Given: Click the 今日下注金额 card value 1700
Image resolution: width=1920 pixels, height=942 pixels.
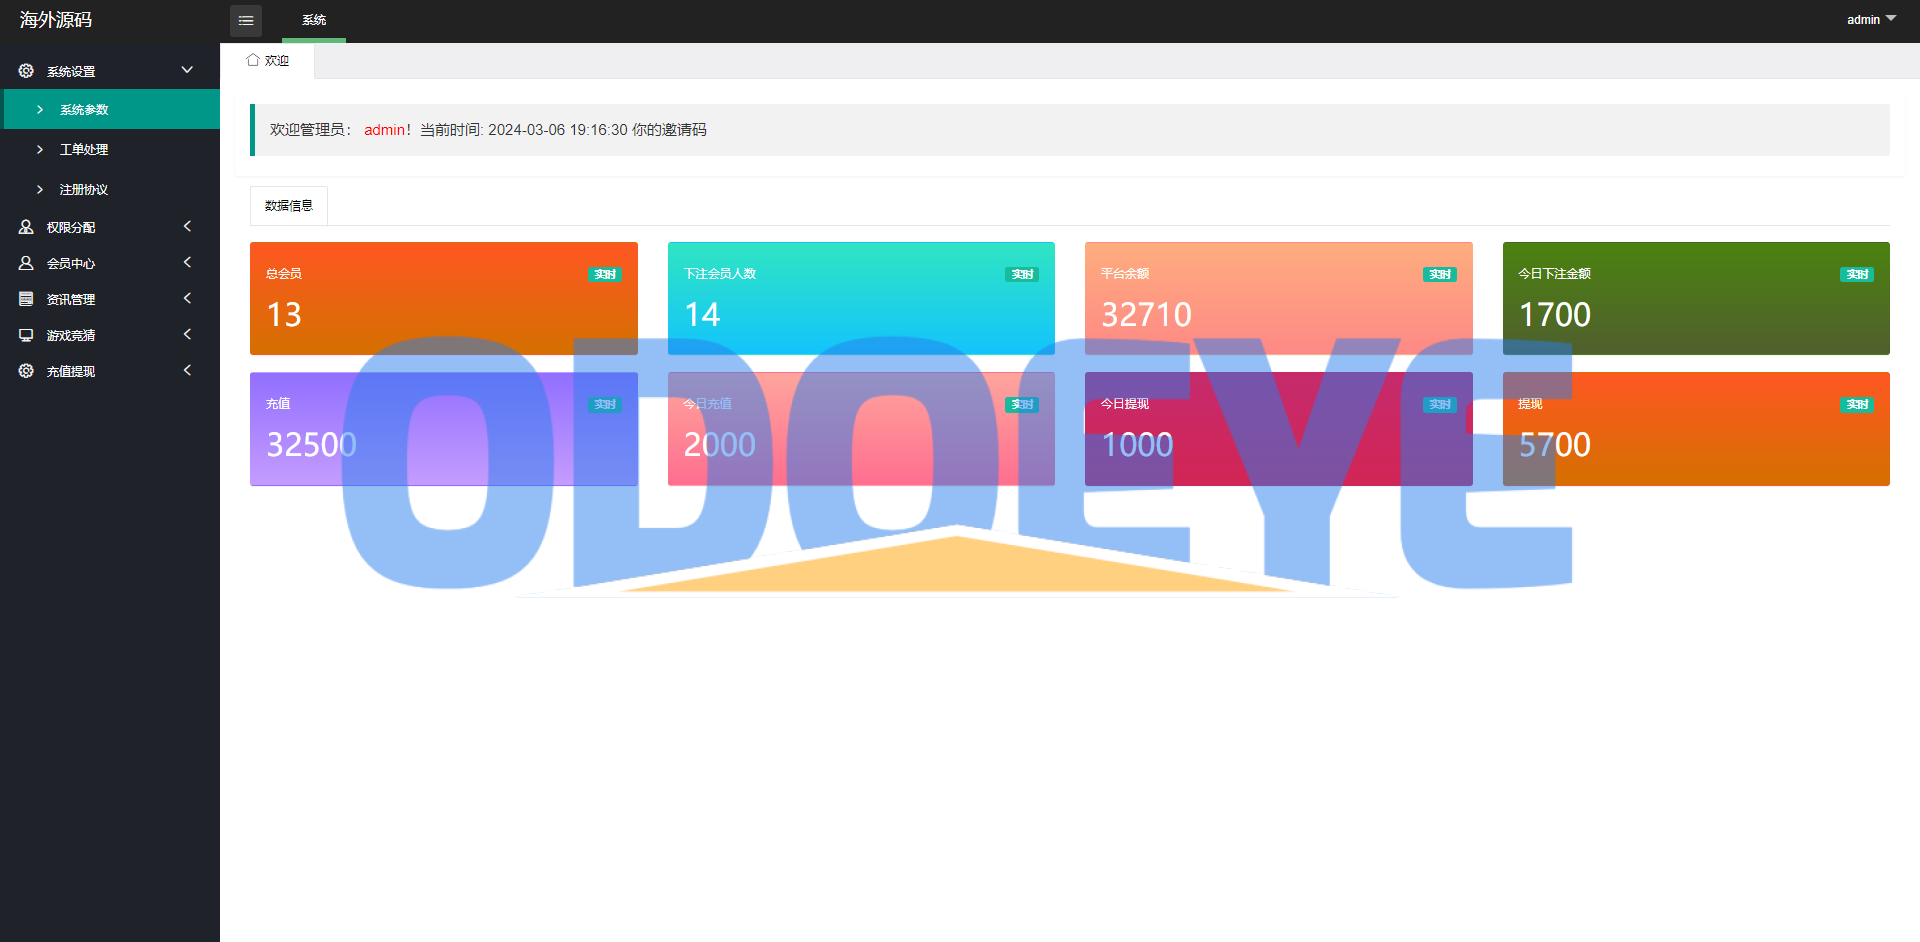Looking at the screenshot, I should [x=1555, y=315].
